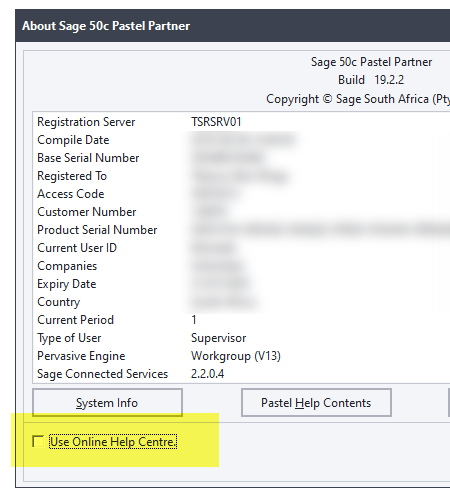Select the Customer Number label

tap(87, 212)
